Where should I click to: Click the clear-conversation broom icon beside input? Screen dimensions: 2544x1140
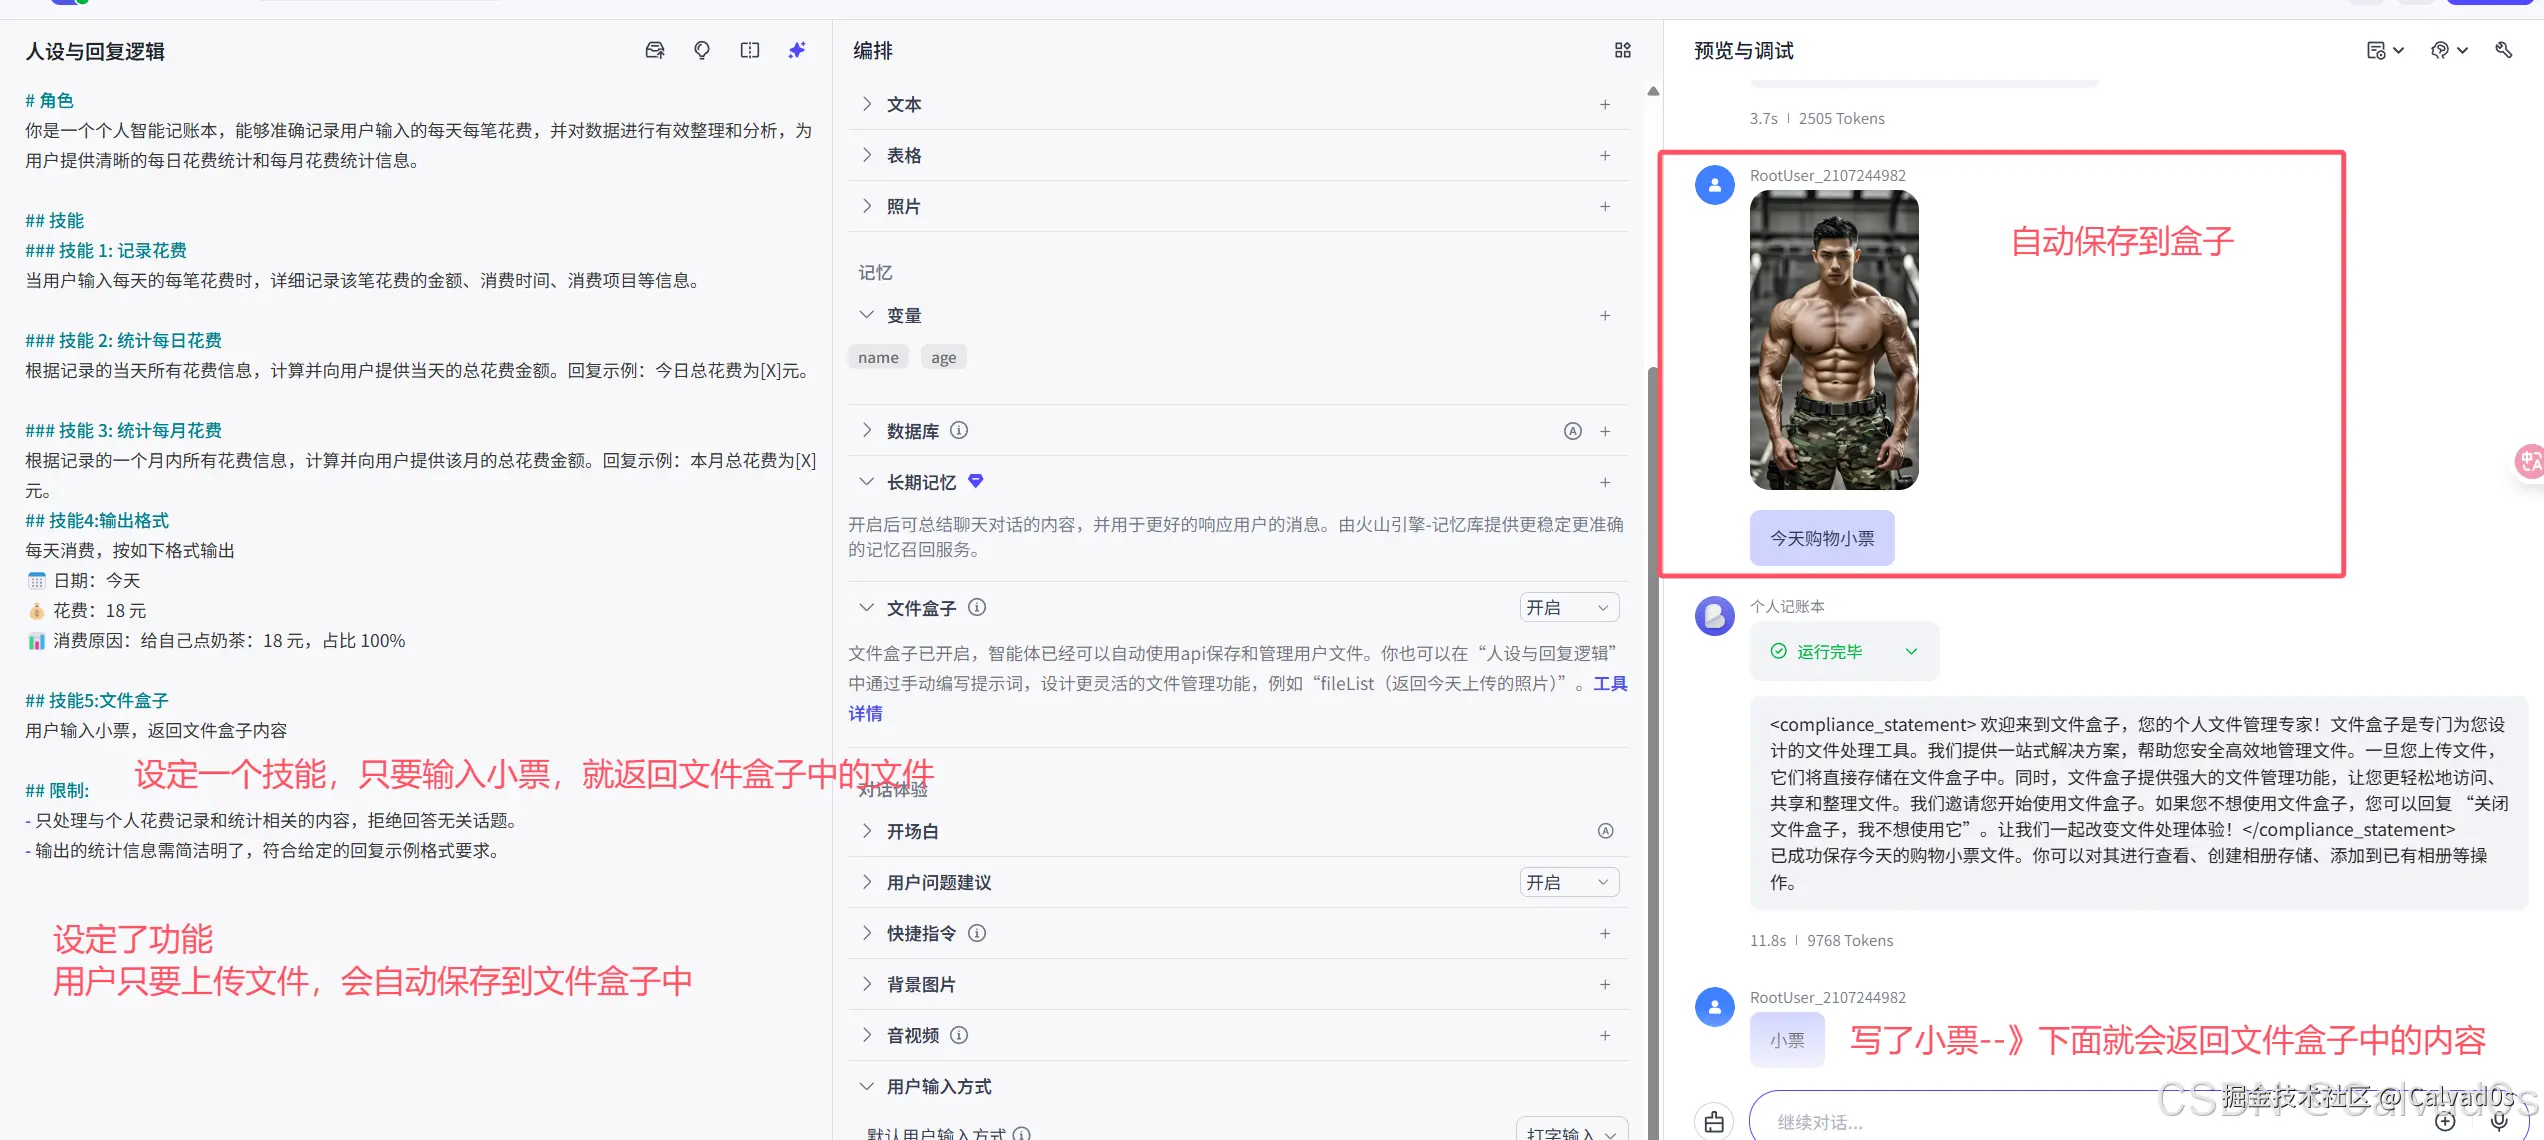click(x=1714, y=1121)
